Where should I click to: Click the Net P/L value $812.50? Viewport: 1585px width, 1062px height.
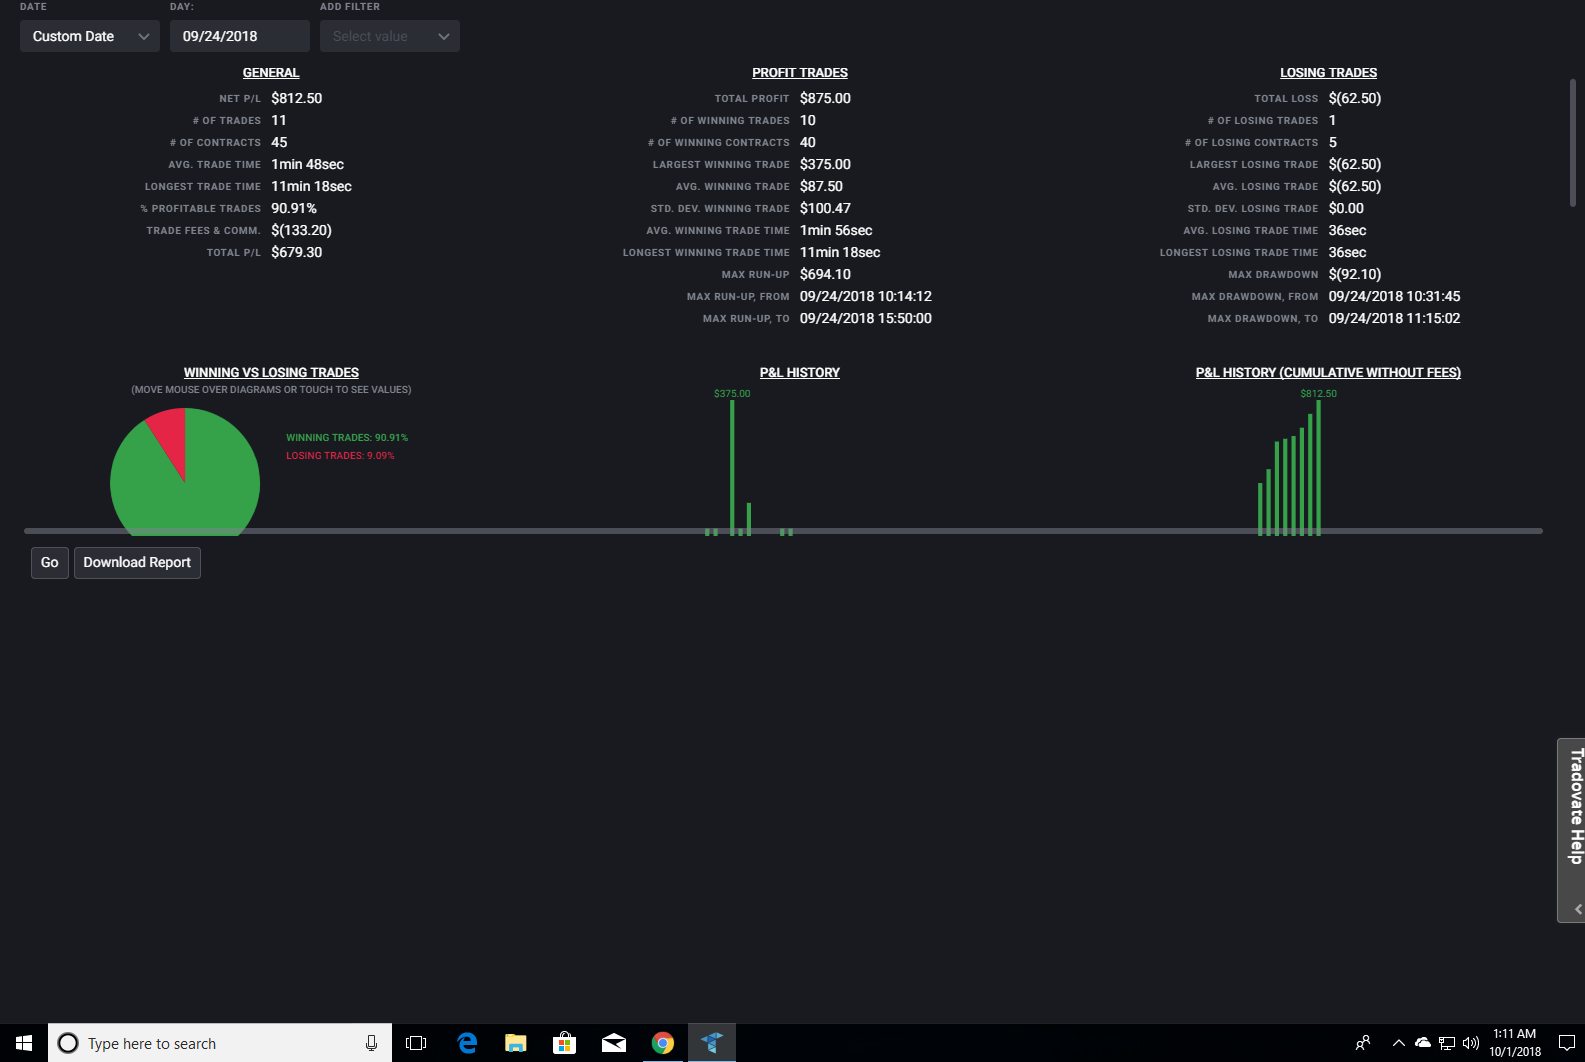pos(297,98)
